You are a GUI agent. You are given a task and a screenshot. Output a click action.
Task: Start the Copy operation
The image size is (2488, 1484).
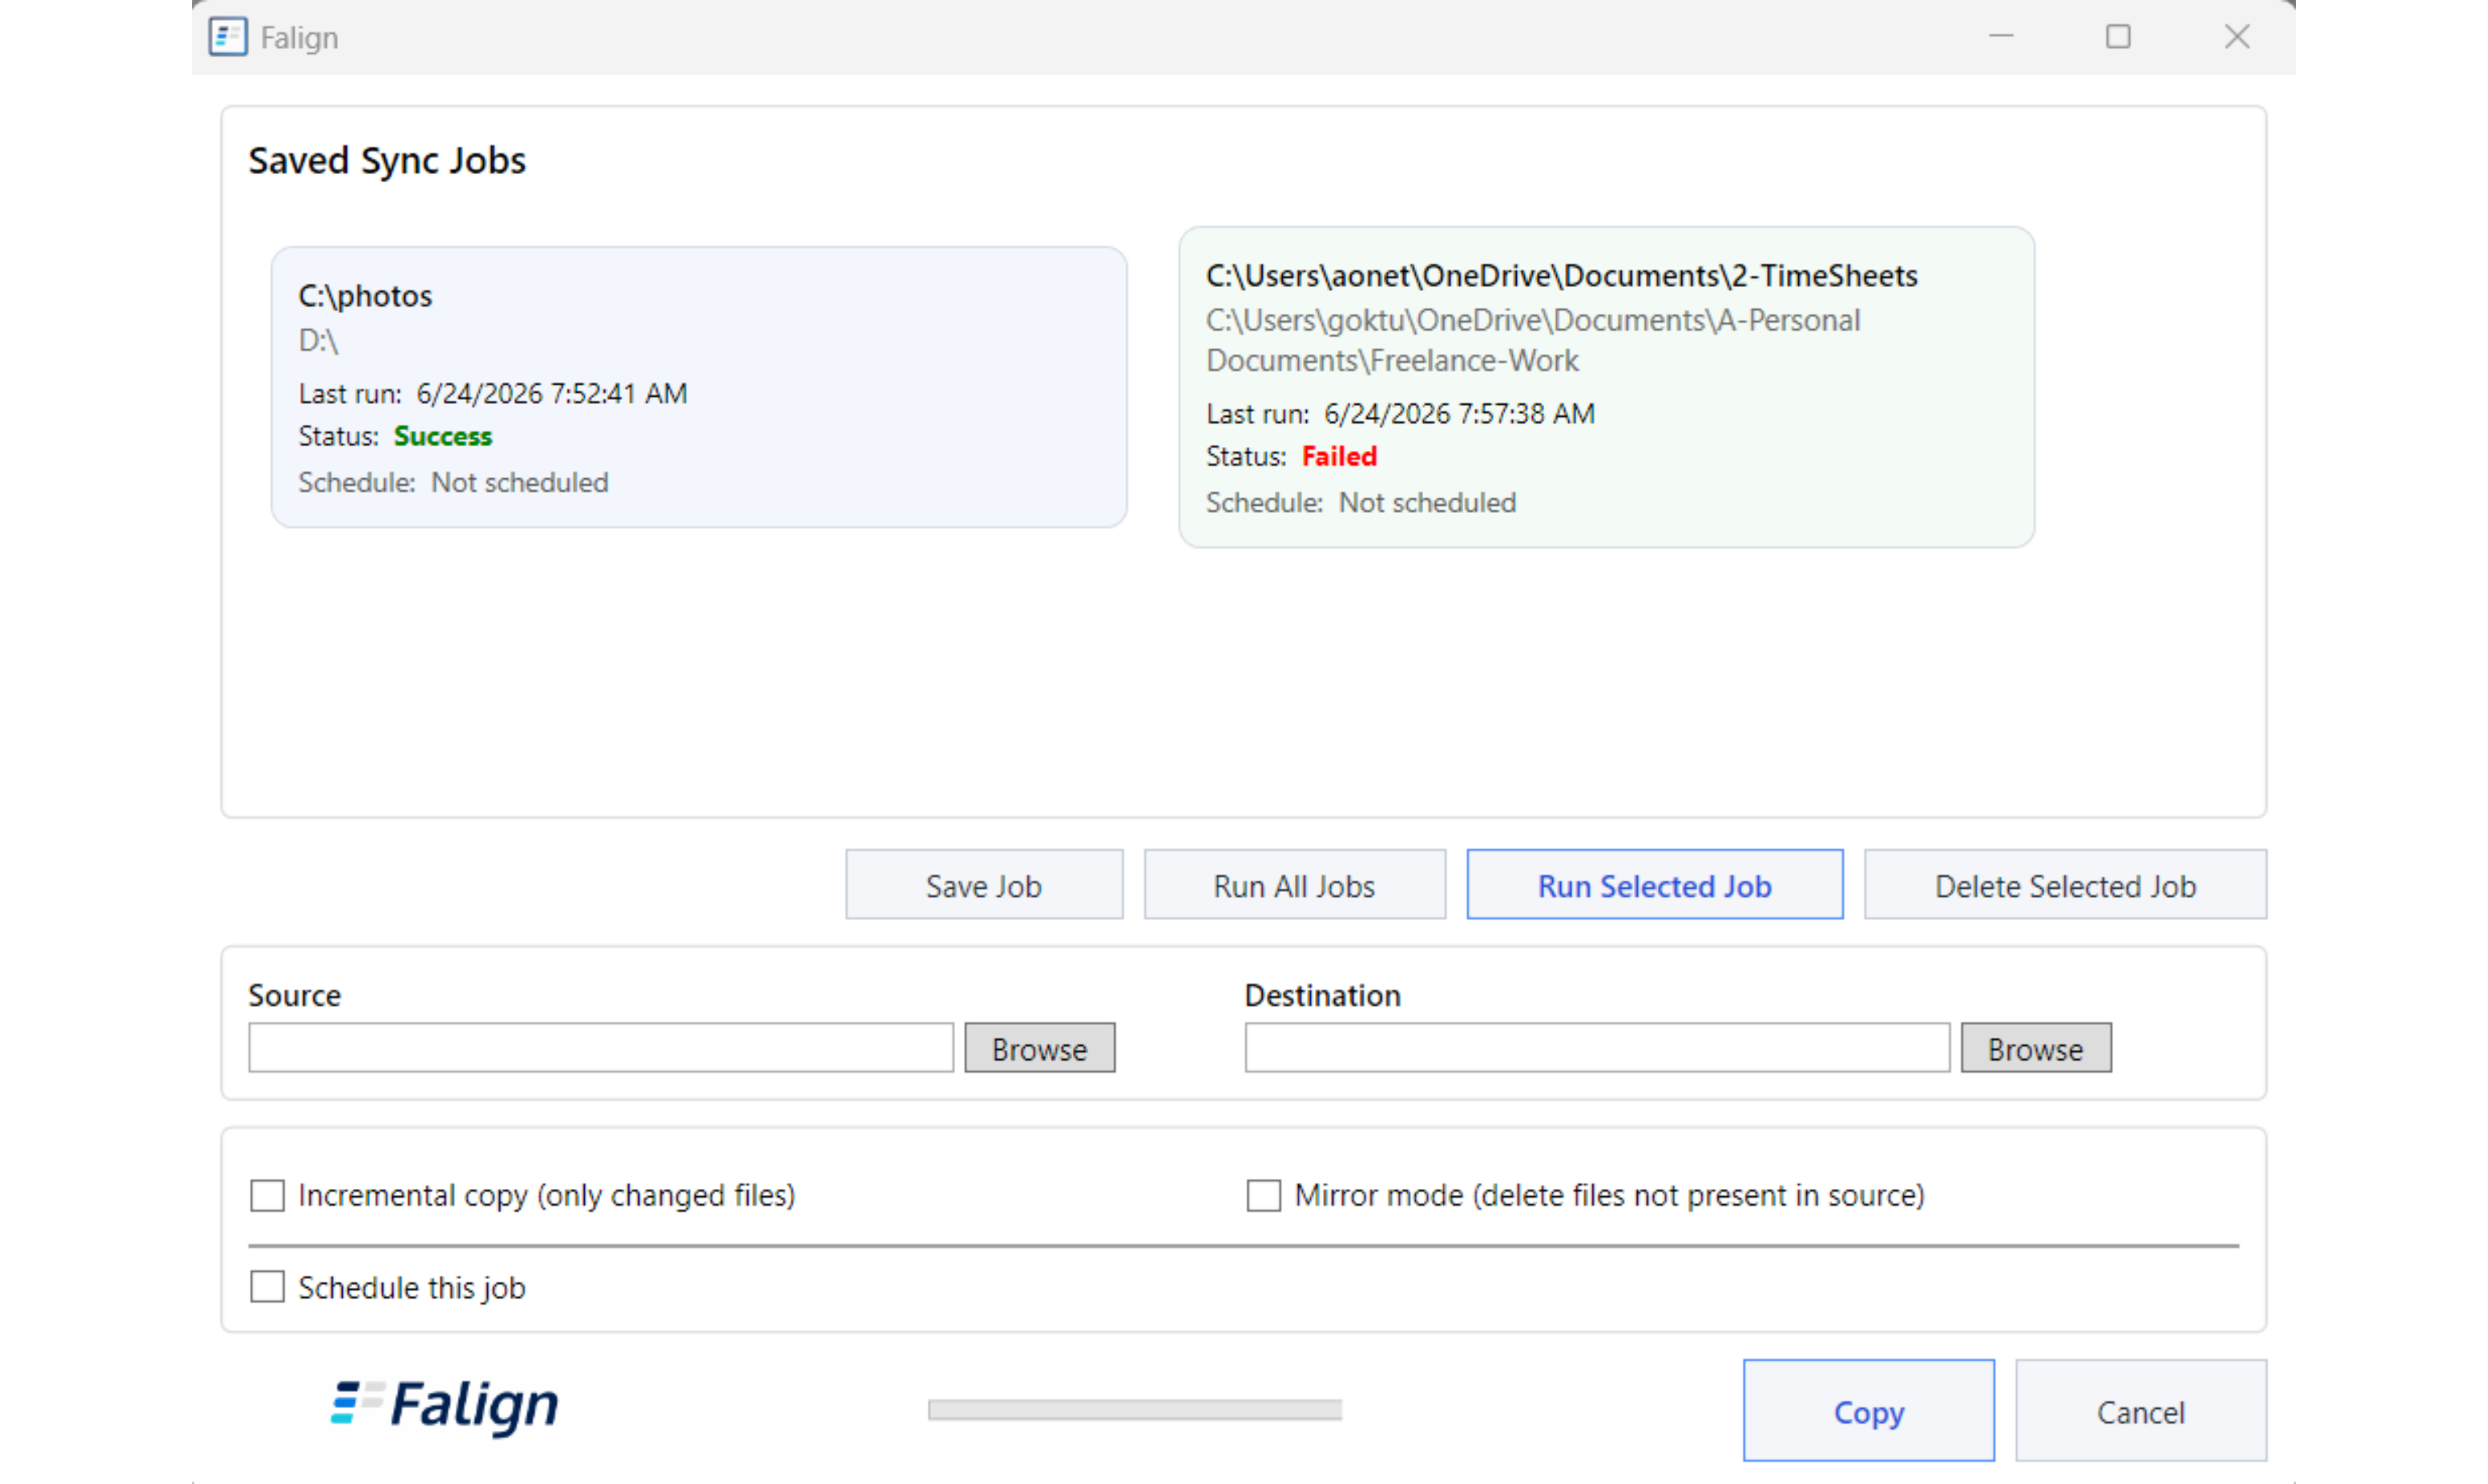(x=1869, y=1411)
